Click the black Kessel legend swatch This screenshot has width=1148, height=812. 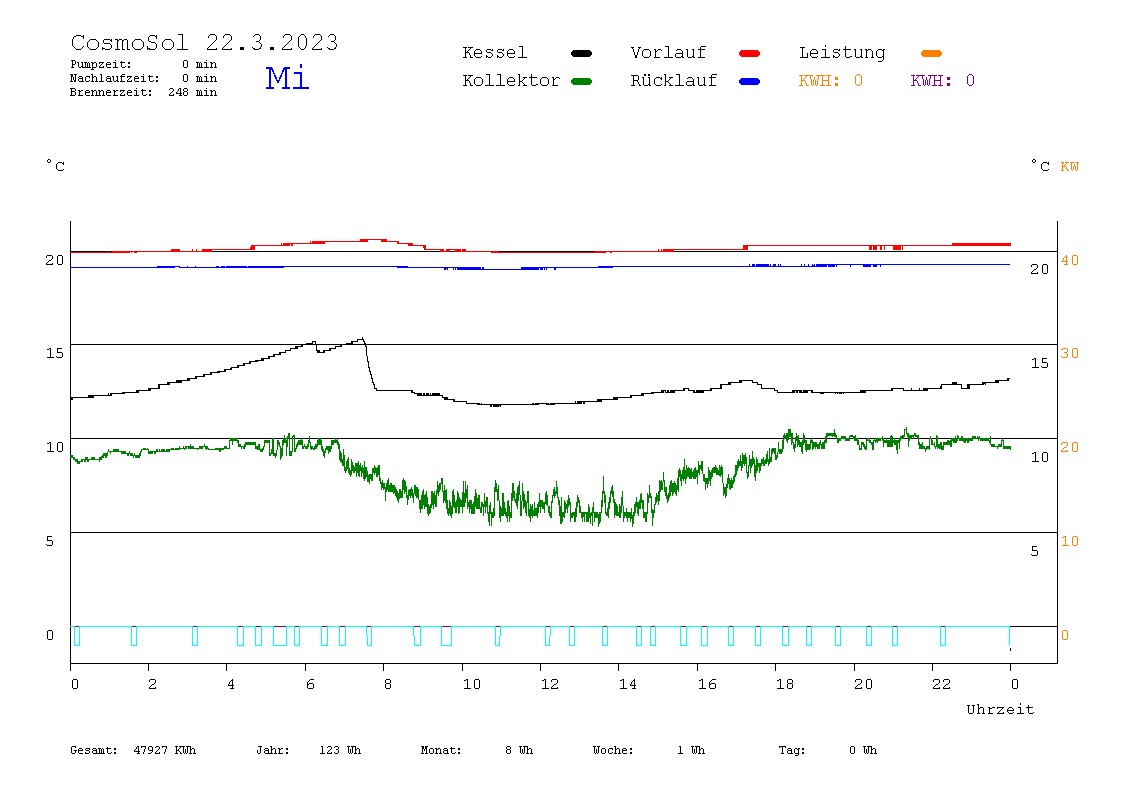coord(581,53)
